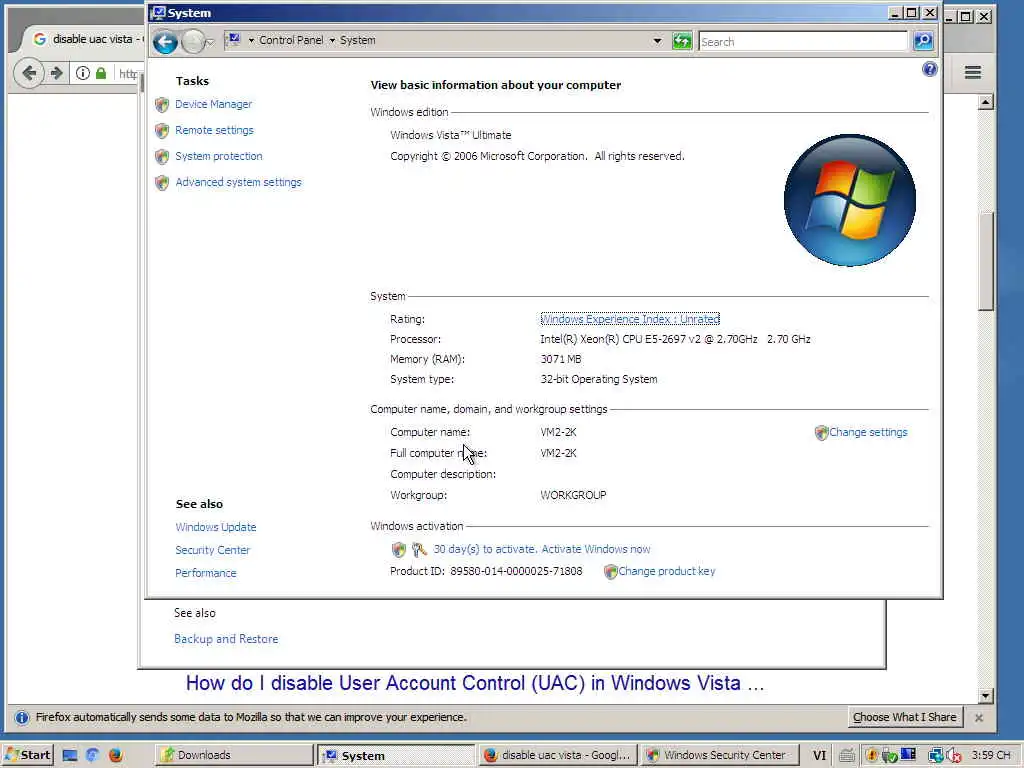Viewport: 1024px width, 768px height.
Task: Click Change product key
Action: 667,571
